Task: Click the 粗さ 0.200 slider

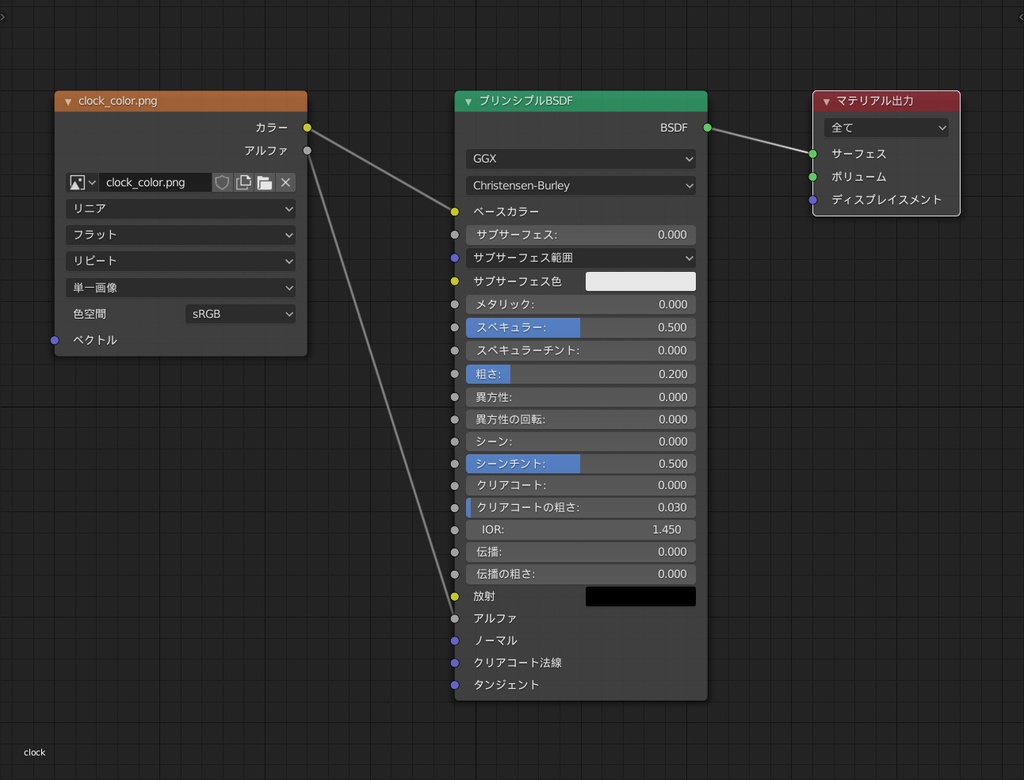Action: [581, 374]
